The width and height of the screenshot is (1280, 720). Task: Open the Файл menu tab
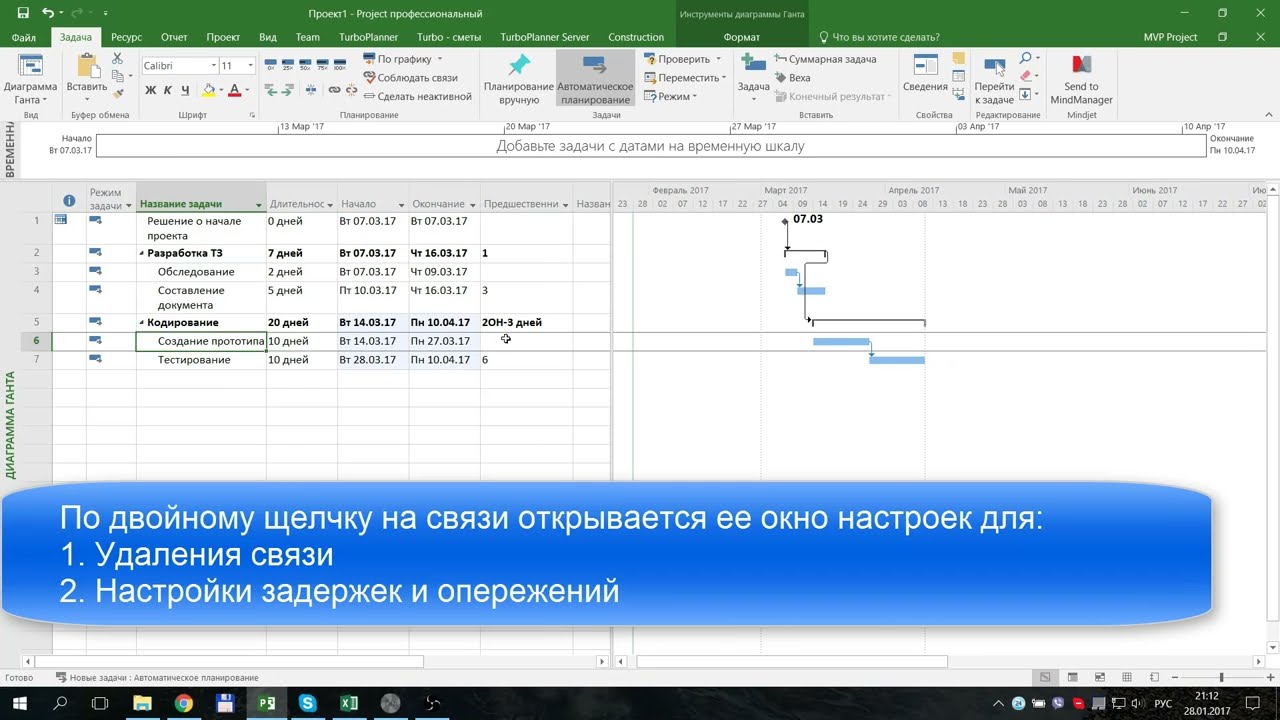tap(24, 37)
